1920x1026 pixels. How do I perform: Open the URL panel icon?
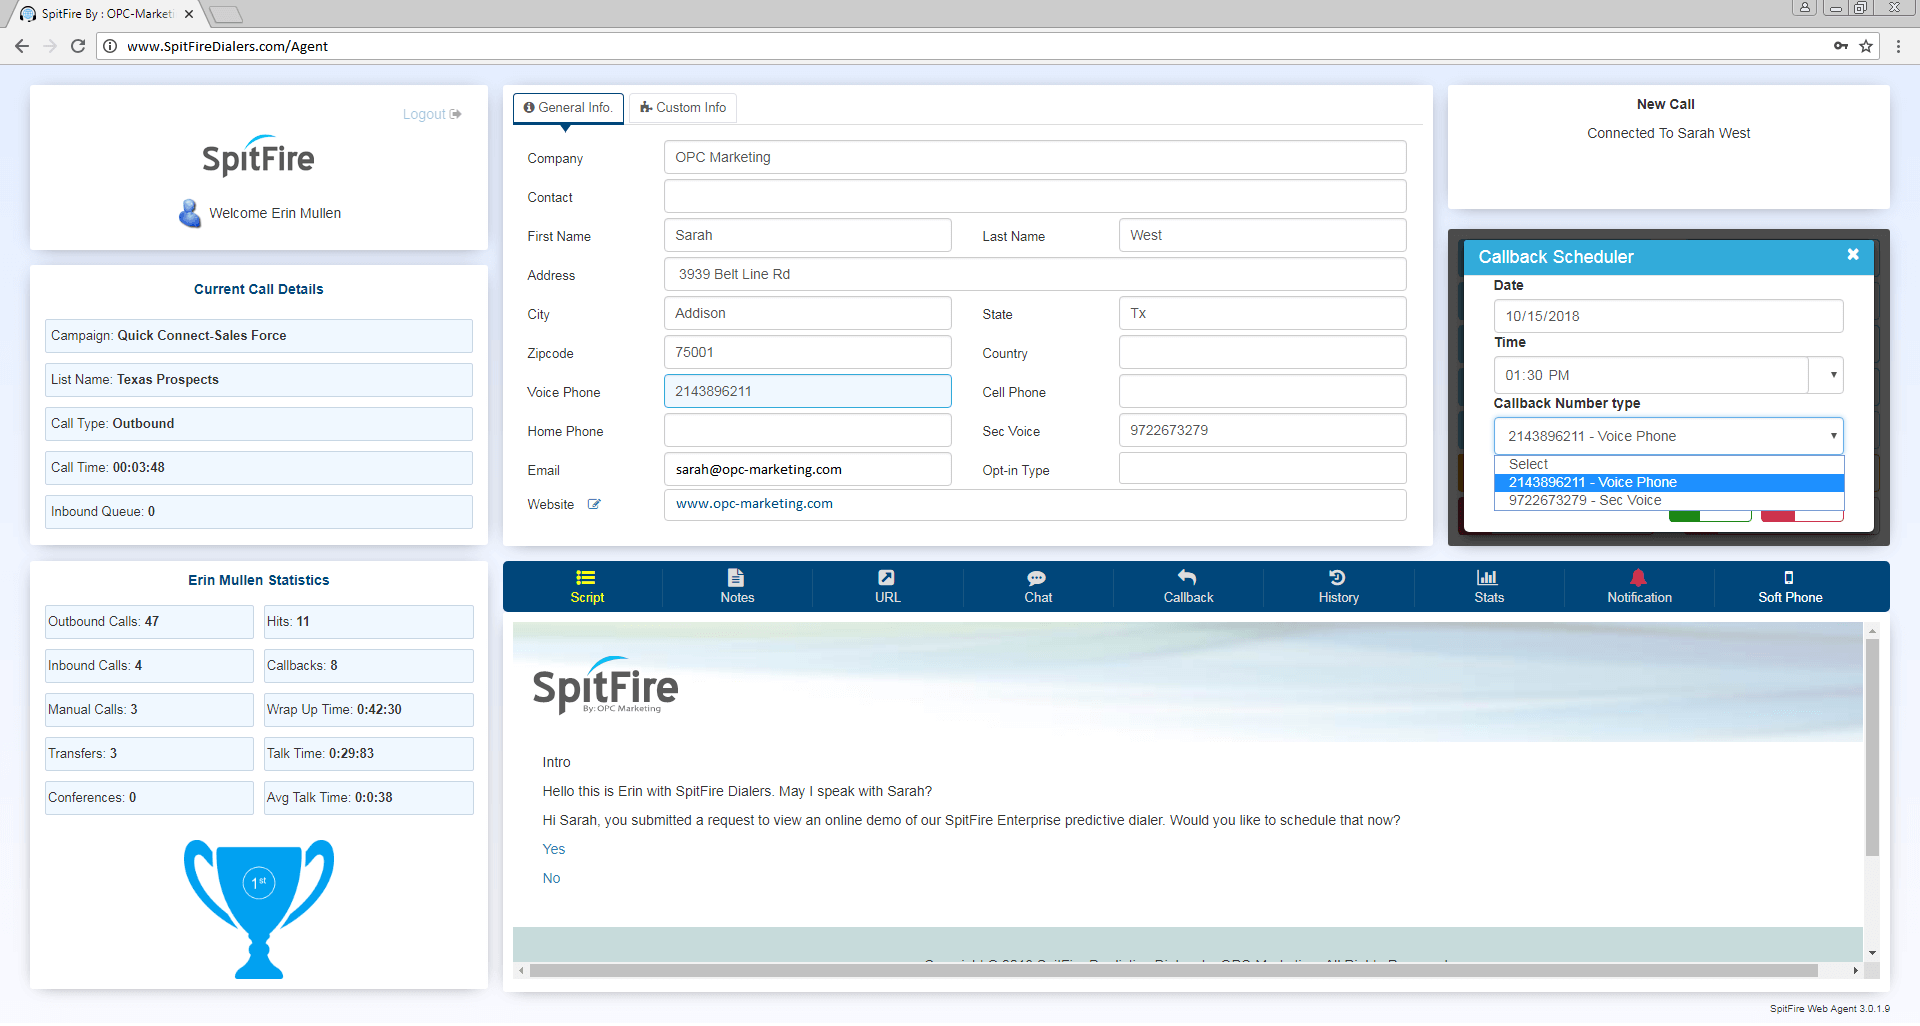[x=886, y=577]
